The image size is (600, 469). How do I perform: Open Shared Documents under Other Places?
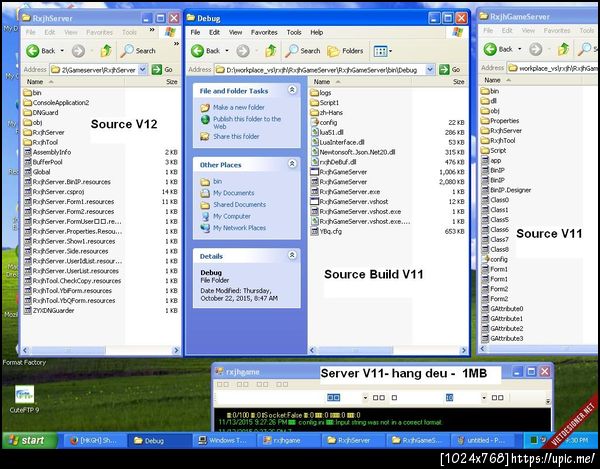tap(240, 204)
